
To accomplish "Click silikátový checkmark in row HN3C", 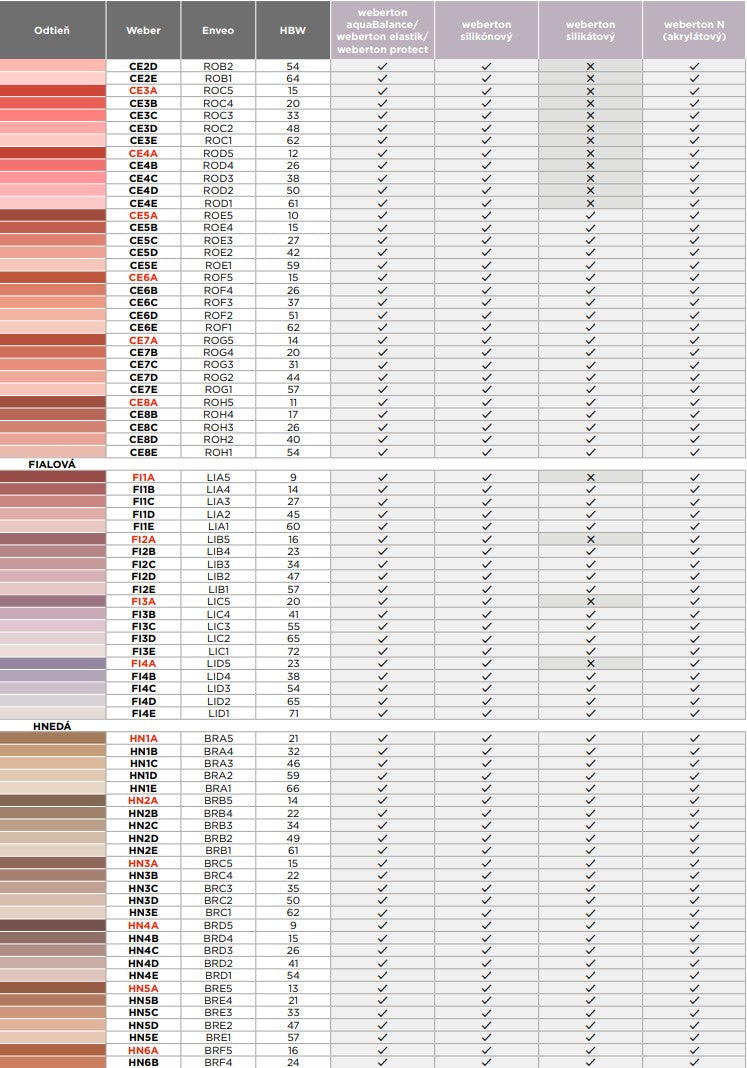I will point(590,888).
